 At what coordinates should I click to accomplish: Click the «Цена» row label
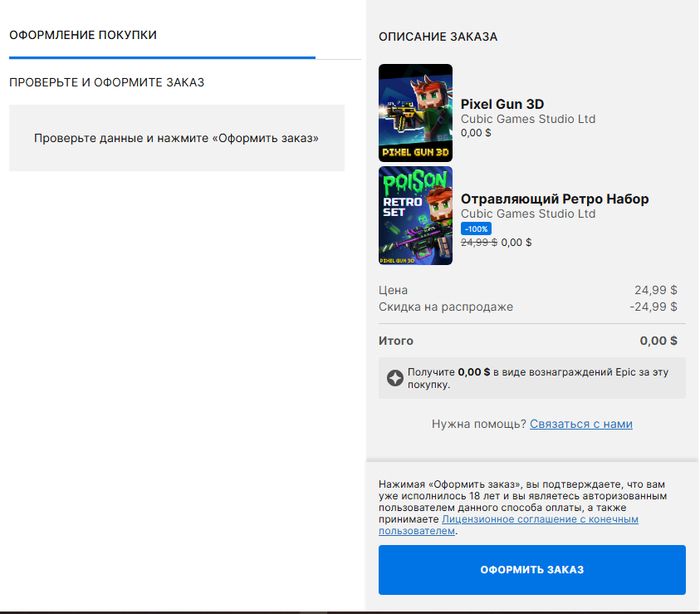click(x=393, y=290)
